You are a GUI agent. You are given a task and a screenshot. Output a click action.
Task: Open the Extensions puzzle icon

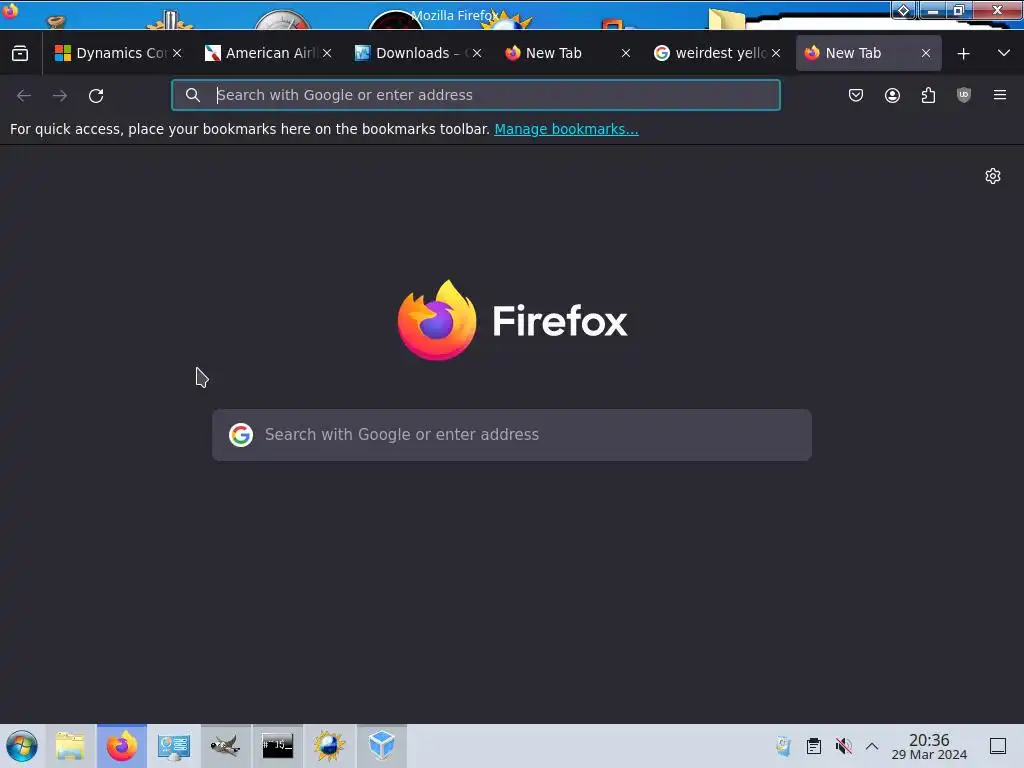coord(928,95)
